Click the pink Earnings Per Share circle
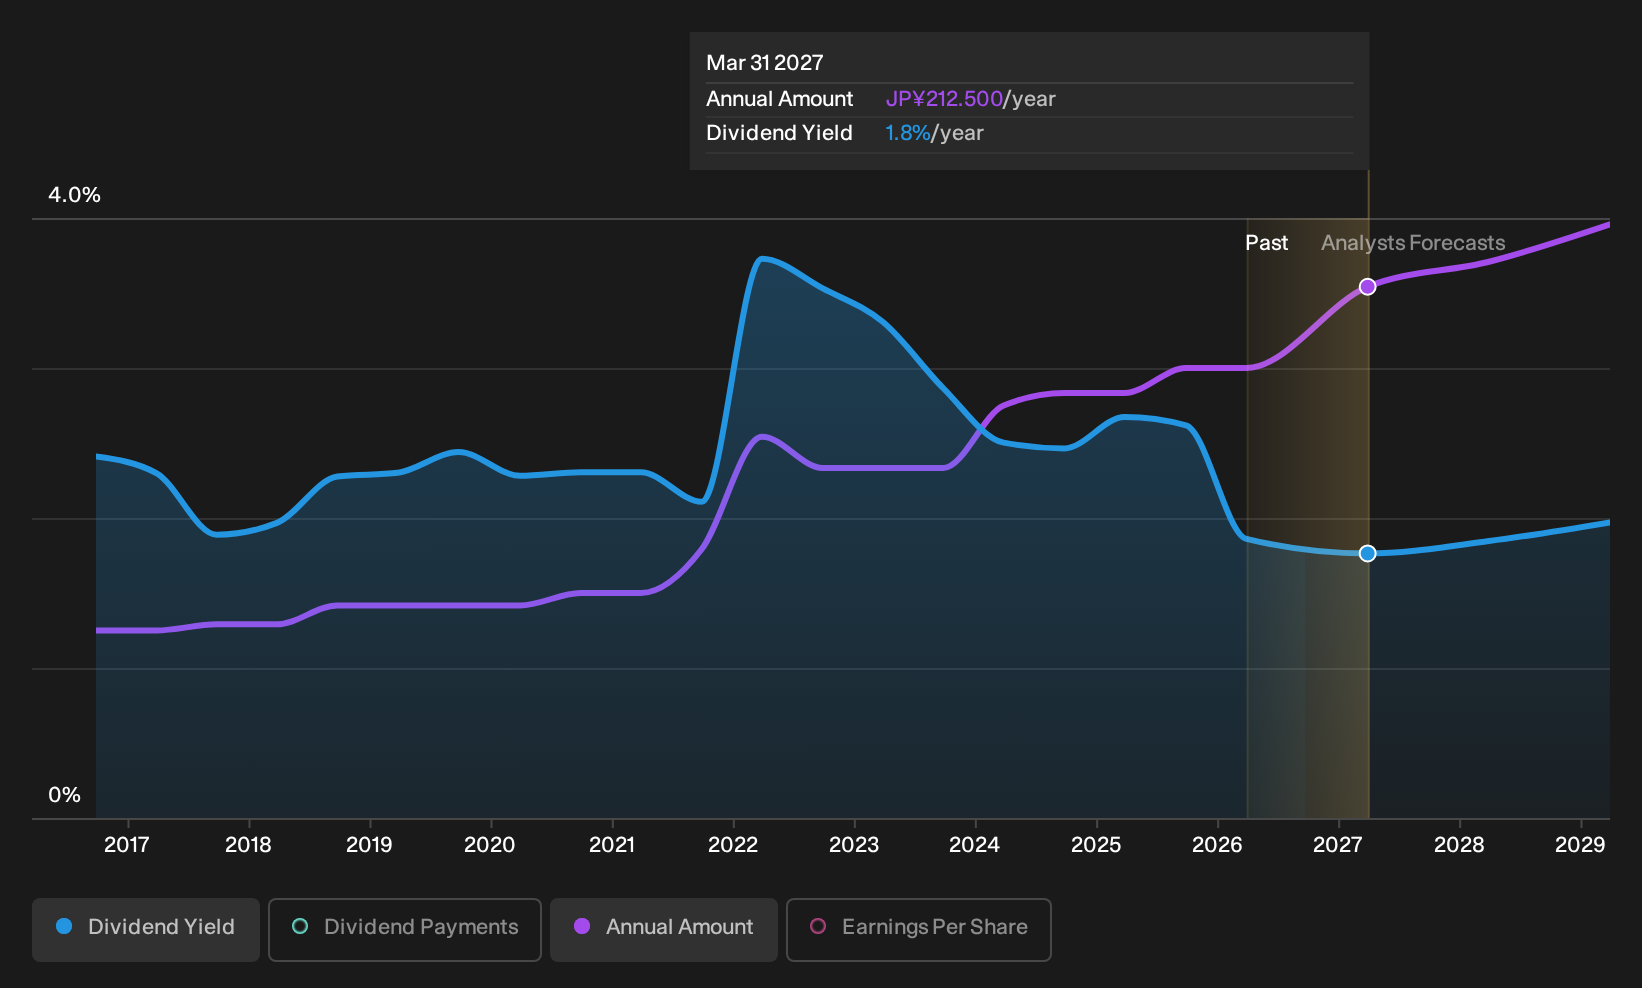Screen dimensions: 1642x988 click(x=818, y=927)
